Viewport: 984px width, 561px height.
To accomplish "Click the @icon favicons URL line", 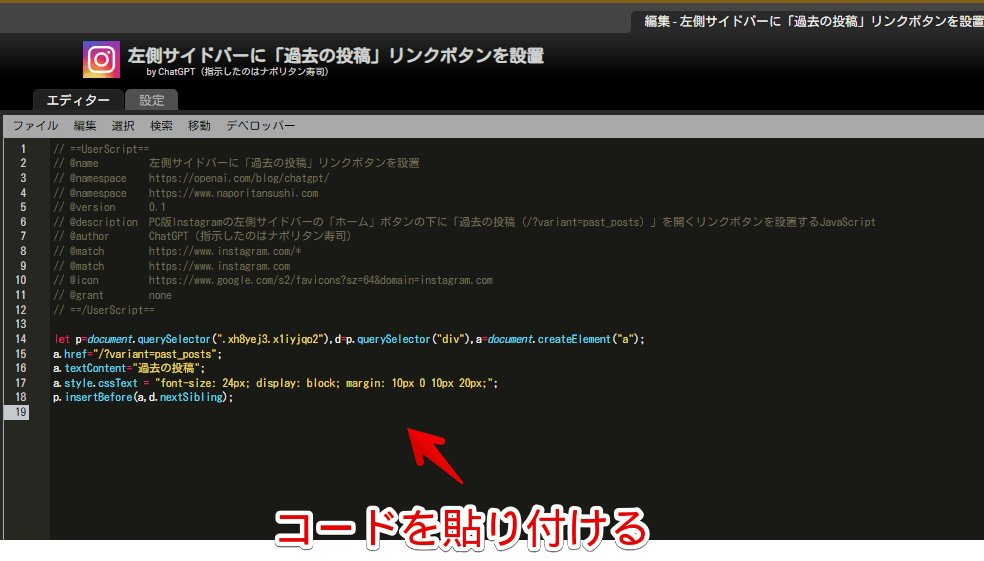I will pos(273,280).
